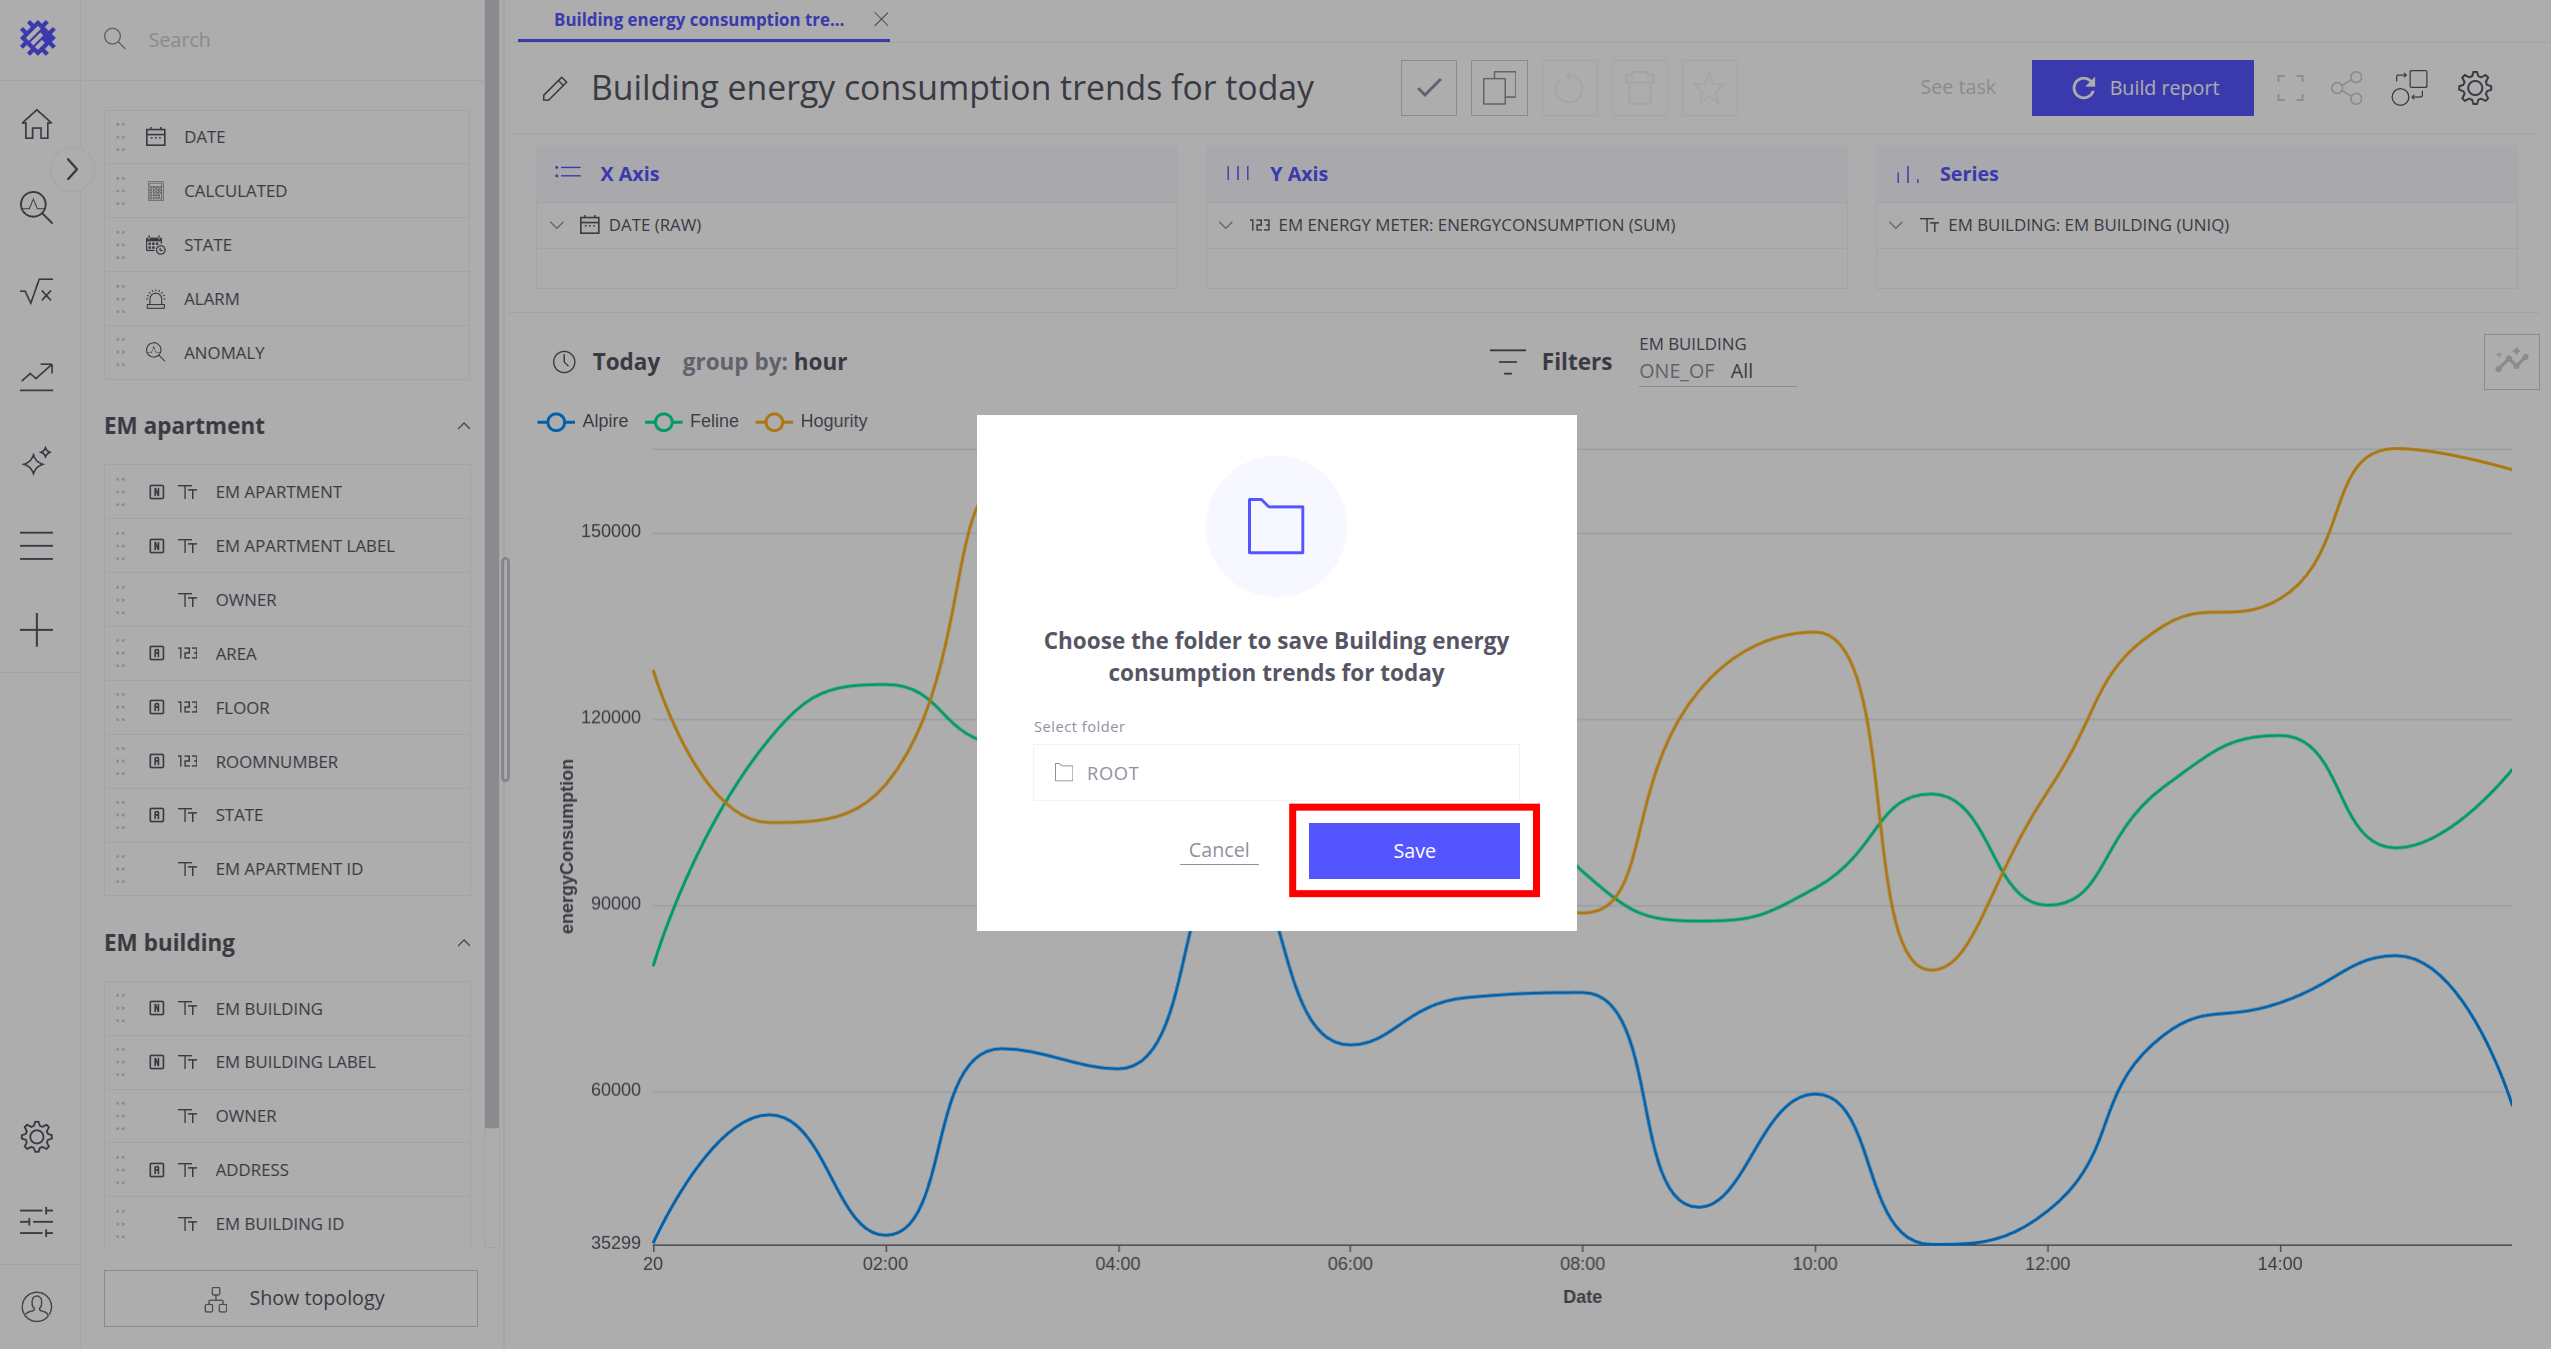Select the FLOOR field row
The image size is (2551, 1349).
coord(287,708)
